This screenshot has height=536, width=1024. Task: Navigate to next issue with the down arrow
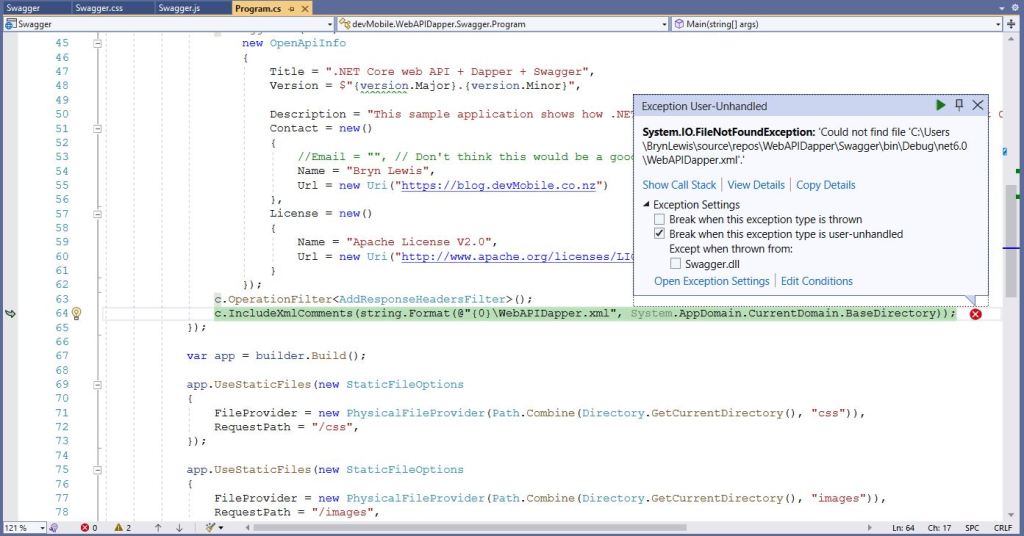click(x=180, y=527)
